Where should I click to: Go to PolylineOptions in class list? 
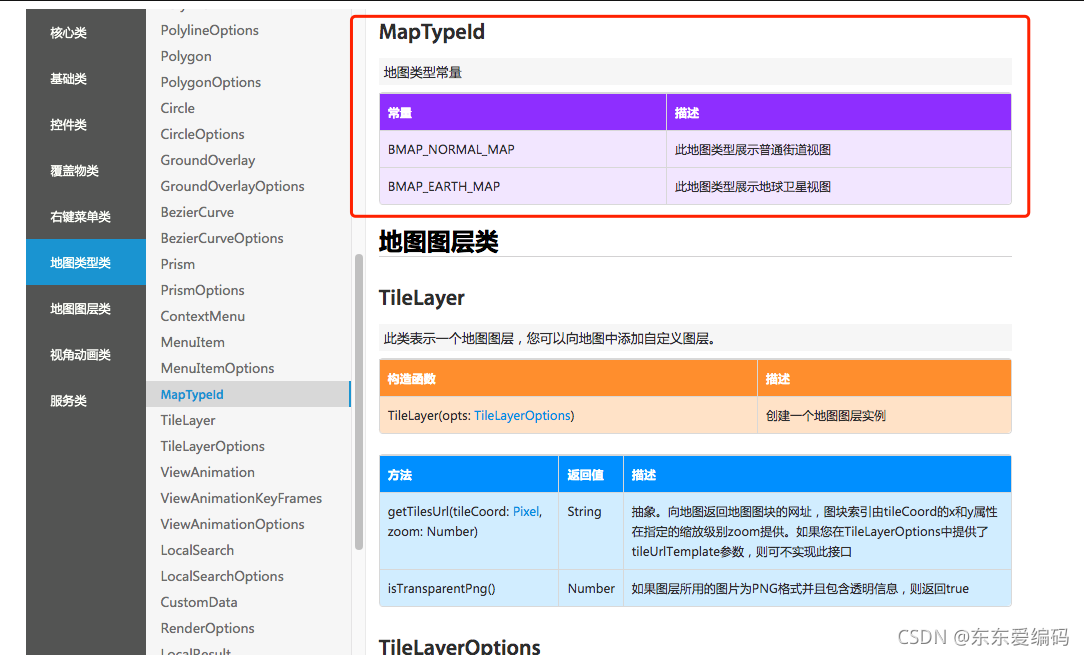pyautogui.click(x=209, y=30)
